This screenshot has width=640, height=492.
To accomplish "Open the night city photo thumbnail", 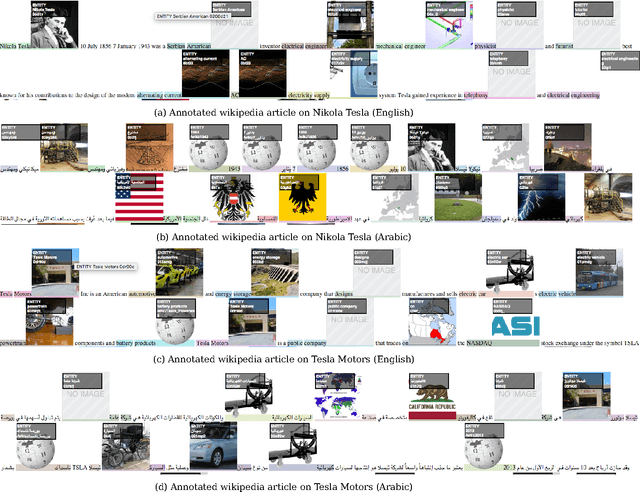I will pyautogui.click(x=567, y=147).
